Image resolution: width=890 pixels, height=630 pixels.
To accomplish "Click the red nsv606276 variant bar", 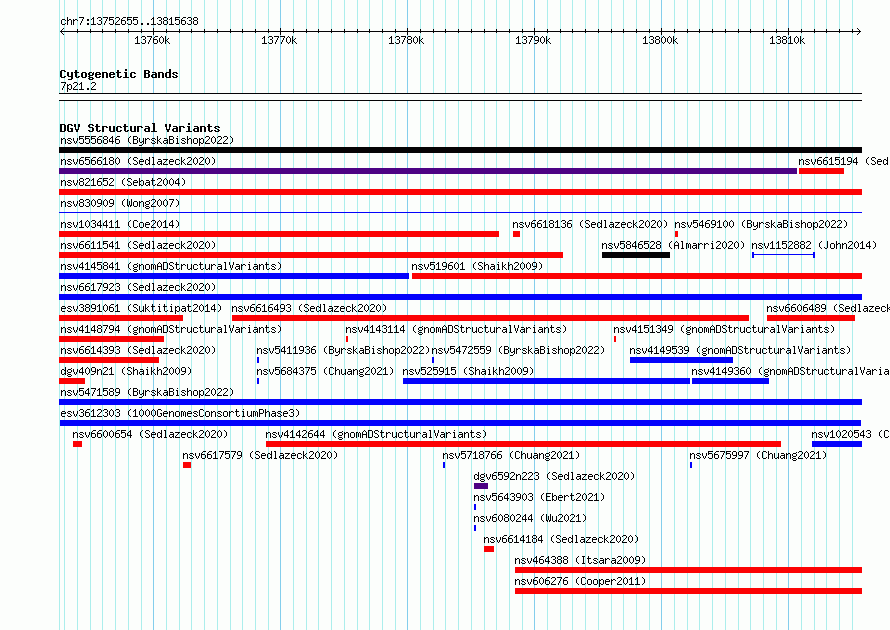I will tap(689, 591).
